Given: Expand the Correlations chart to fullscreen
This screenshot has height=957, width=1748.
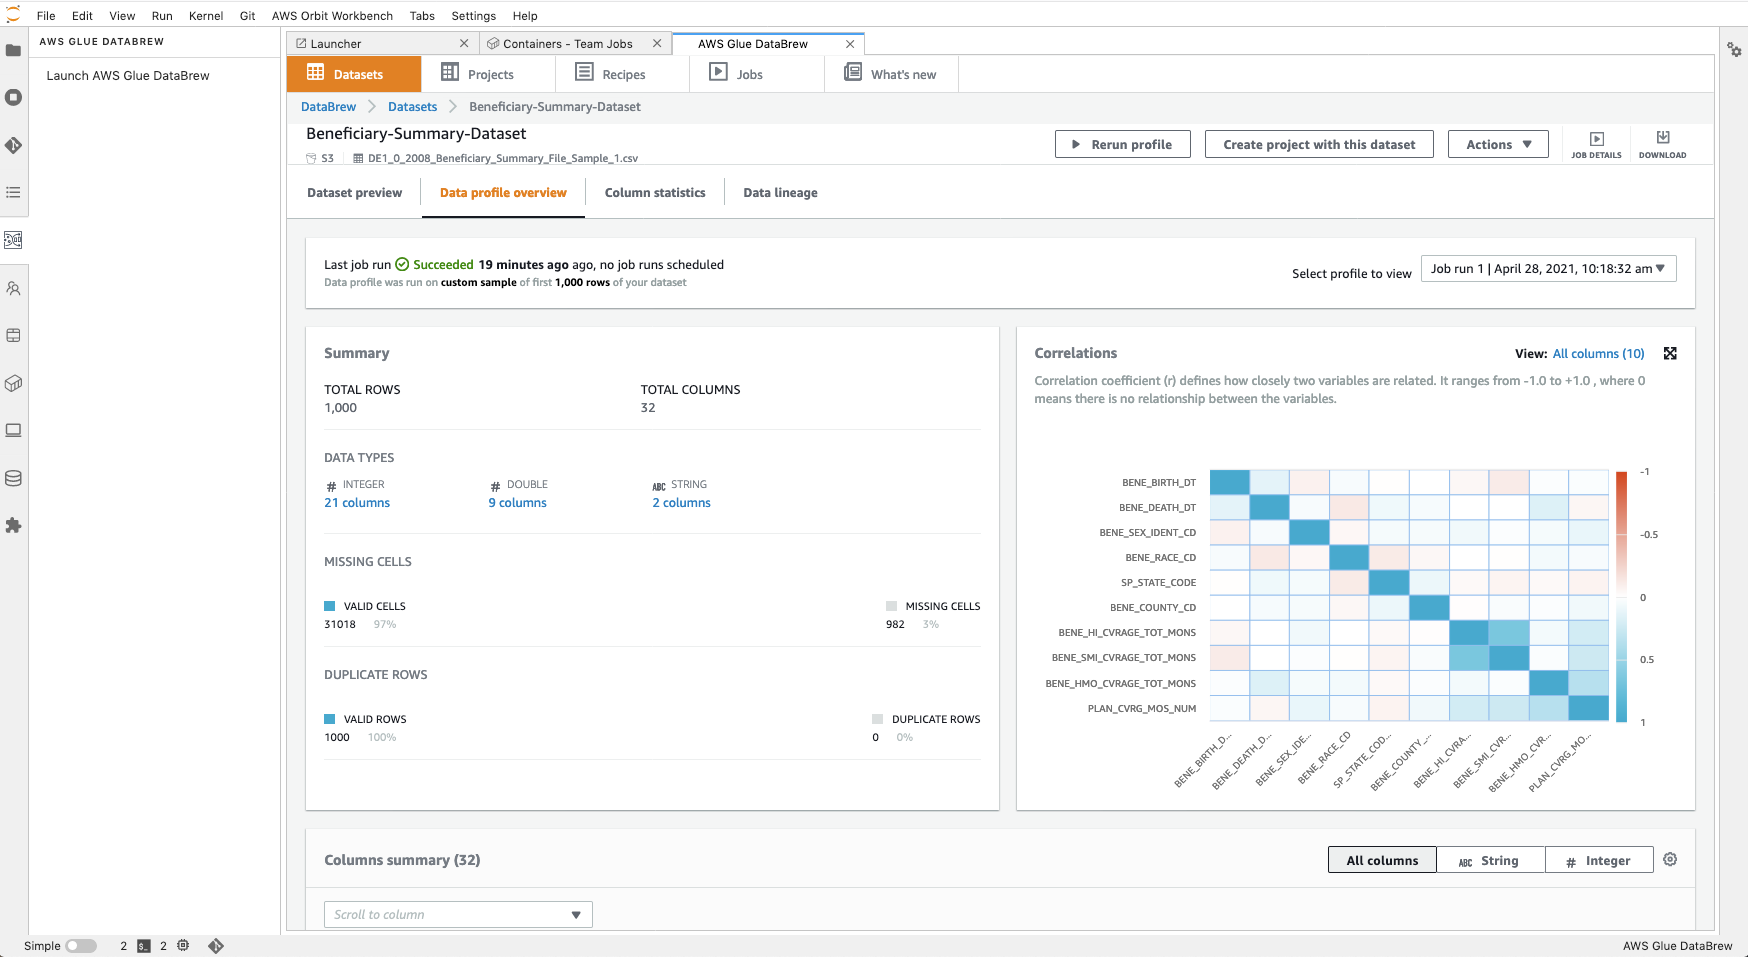Looking at the screenshot, I should point(1670,354).
